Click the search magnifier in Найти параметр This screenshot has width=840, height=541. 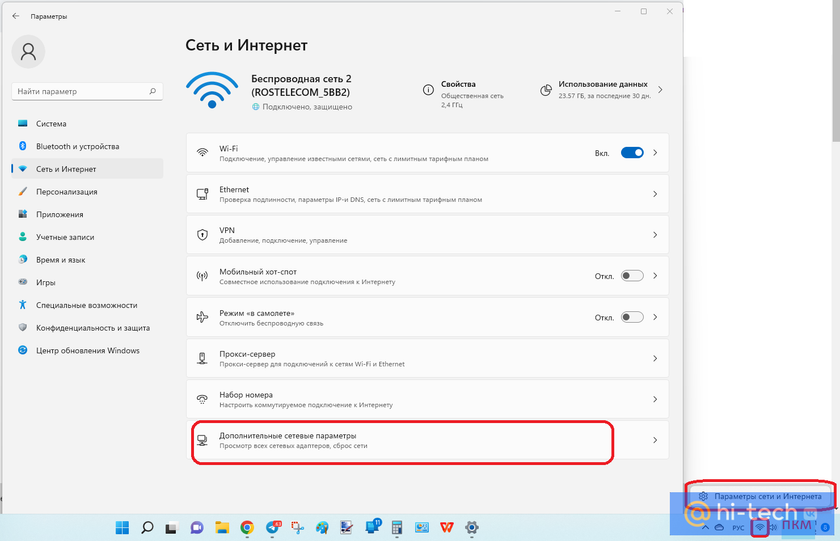pos(153,91)
